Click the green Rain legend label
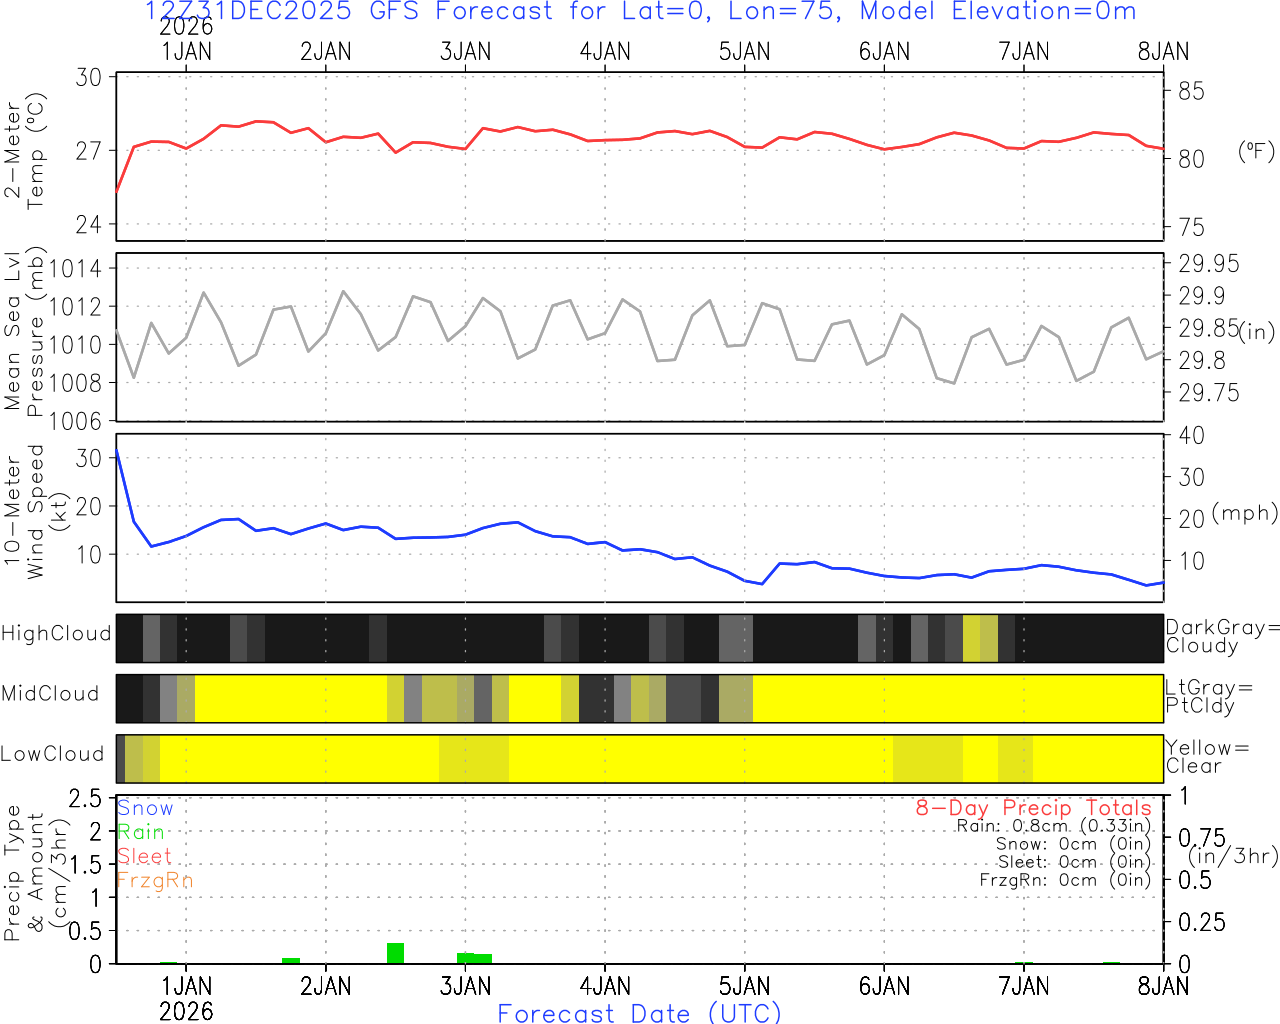 [x=141, y=832]
